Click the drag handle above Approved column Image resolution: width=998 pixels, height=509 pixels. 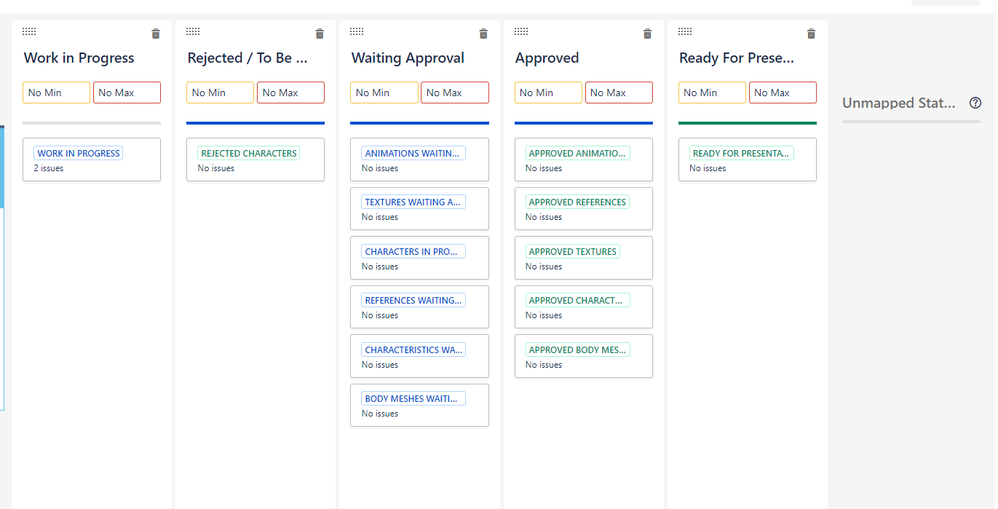521,31
